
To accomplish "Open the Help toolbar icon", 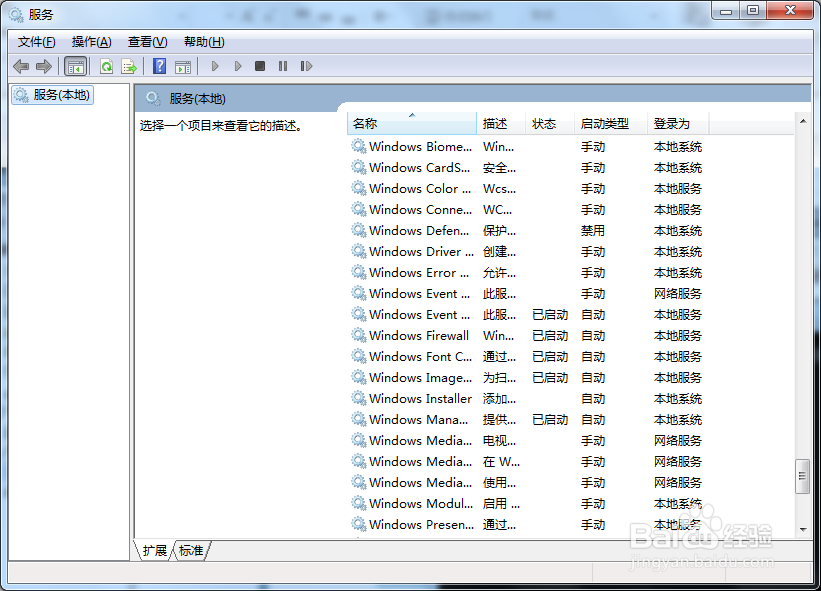I will (x=159, y=66).
